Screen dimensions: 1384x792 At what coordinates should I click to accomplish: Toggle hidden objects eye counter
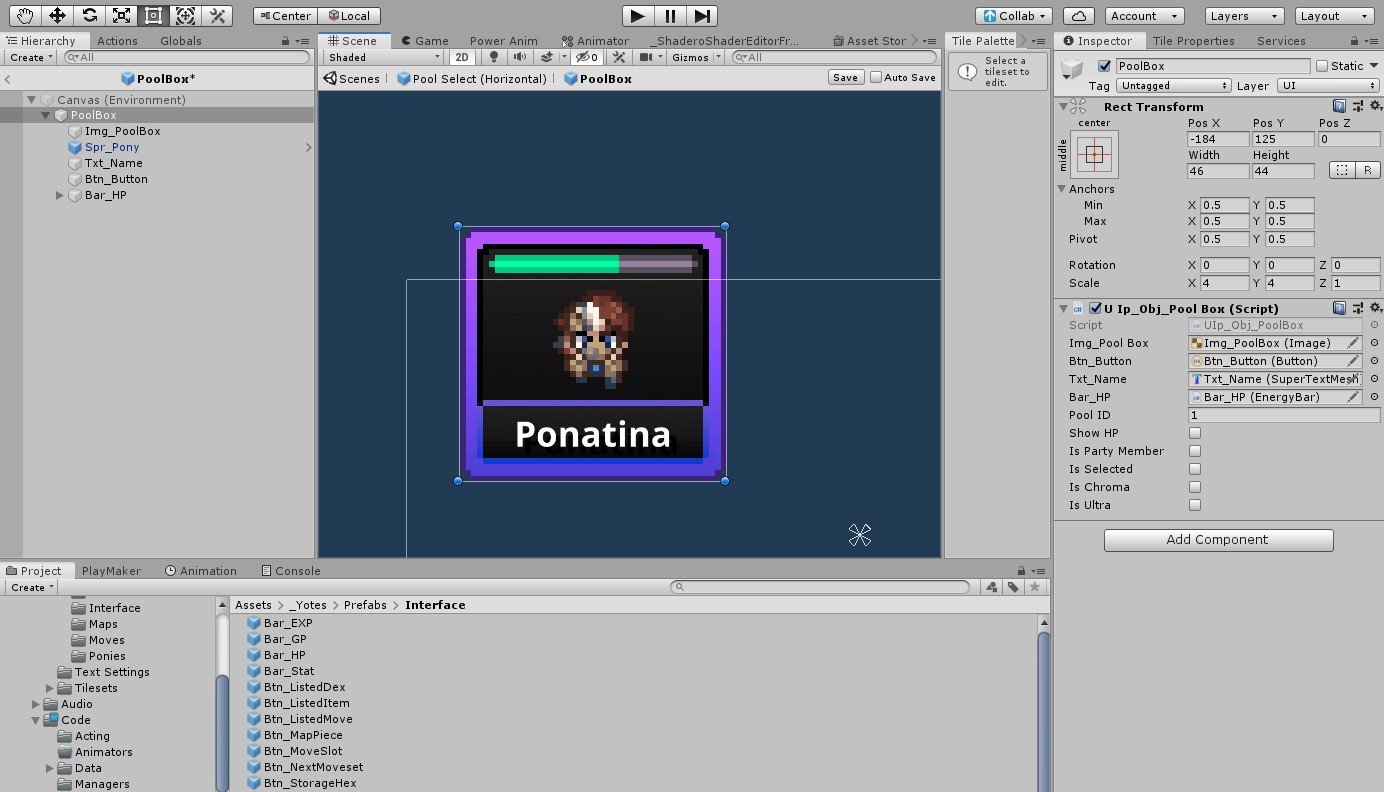(x=587, y=58)
